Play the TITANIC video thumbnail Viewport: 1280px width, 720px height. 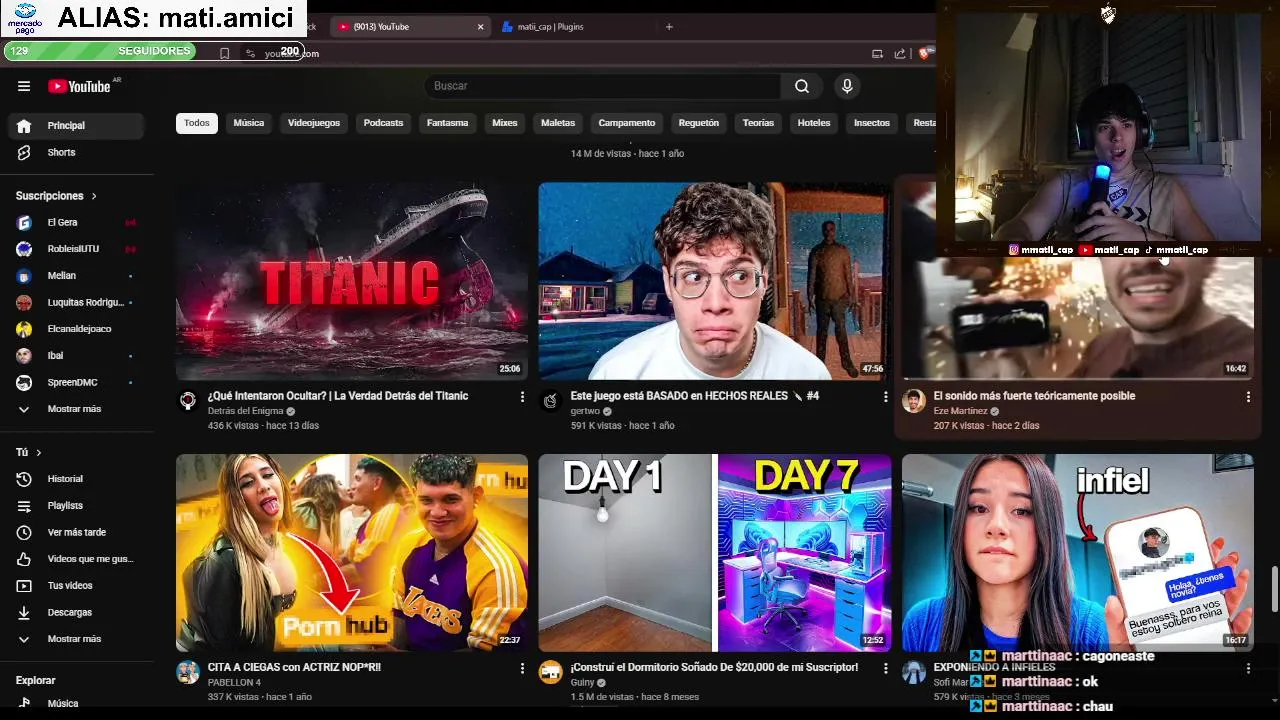352,281
